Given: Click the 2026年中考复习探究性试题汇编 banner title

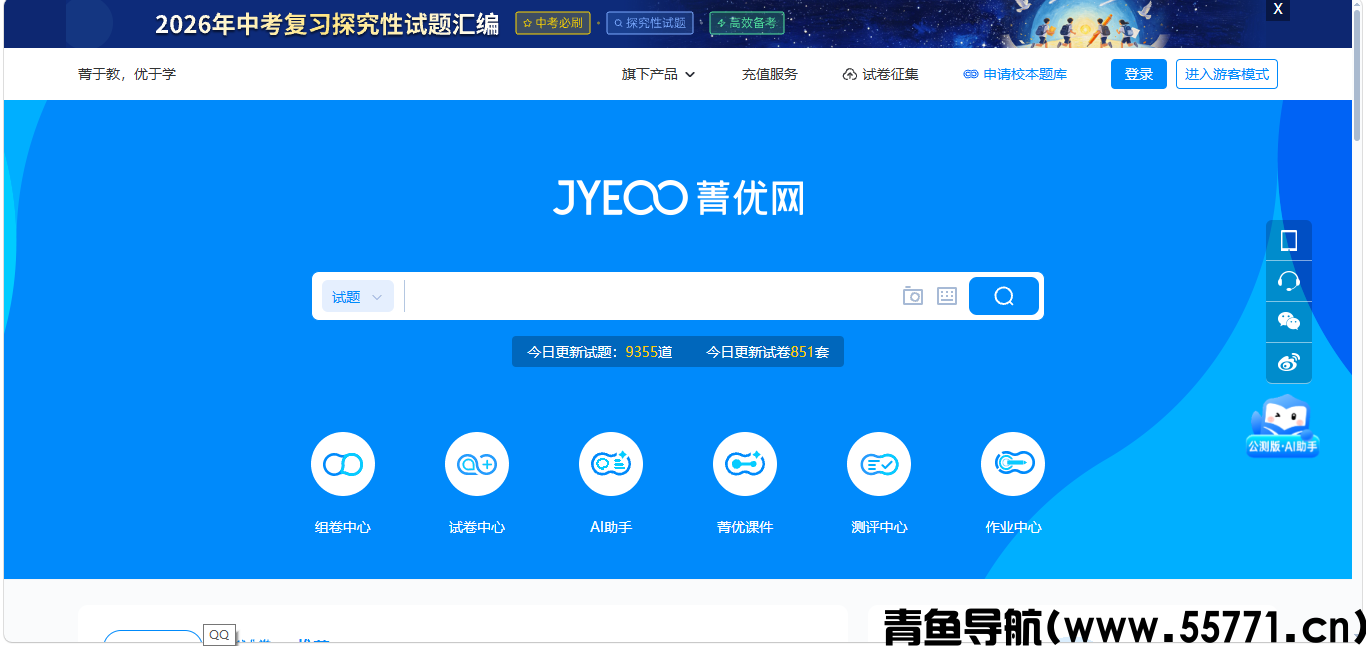Looking at the screenshot, I should [x=327, y=24].
